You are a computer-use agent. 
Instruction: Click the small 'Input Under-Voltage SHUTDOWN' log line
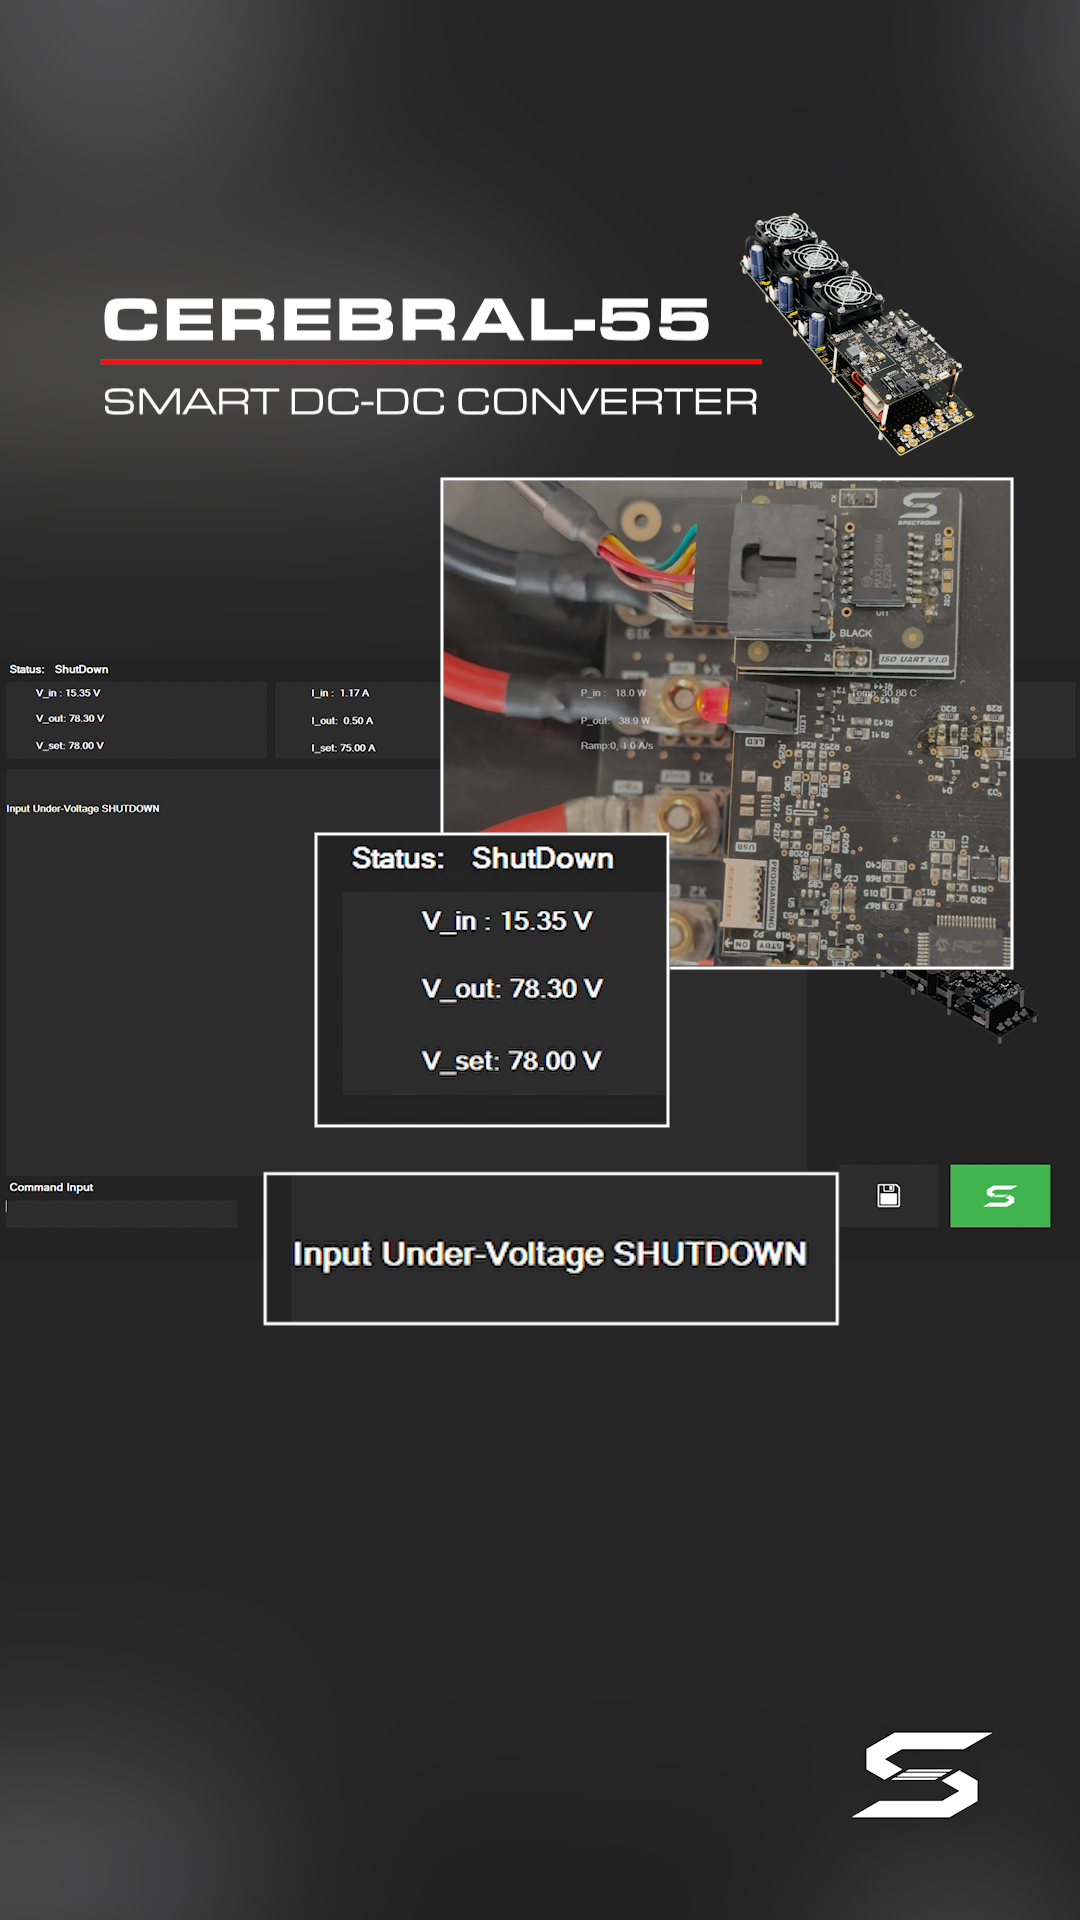[x=83, y=809]
